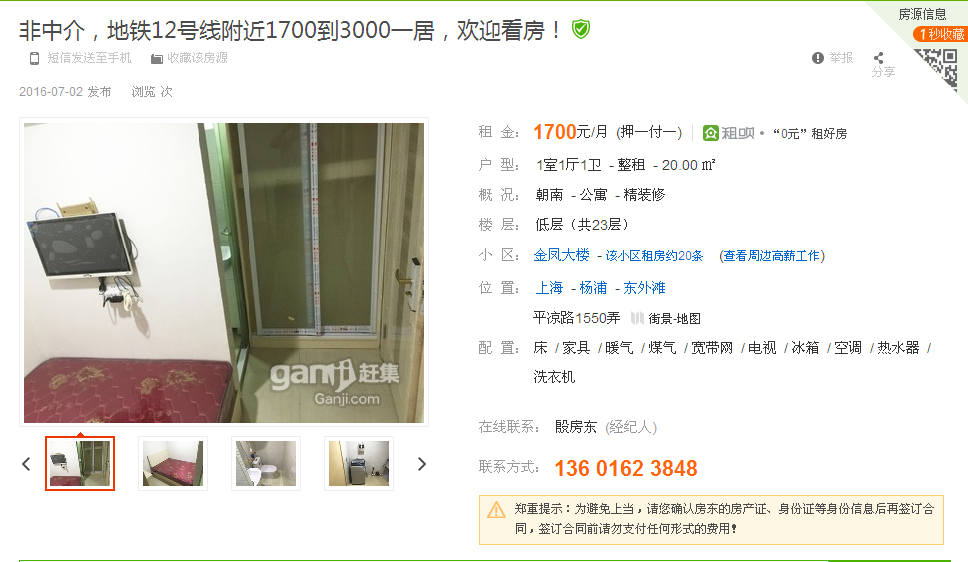Select the washing machine photo thumbnail

click(x=359, y=463)
